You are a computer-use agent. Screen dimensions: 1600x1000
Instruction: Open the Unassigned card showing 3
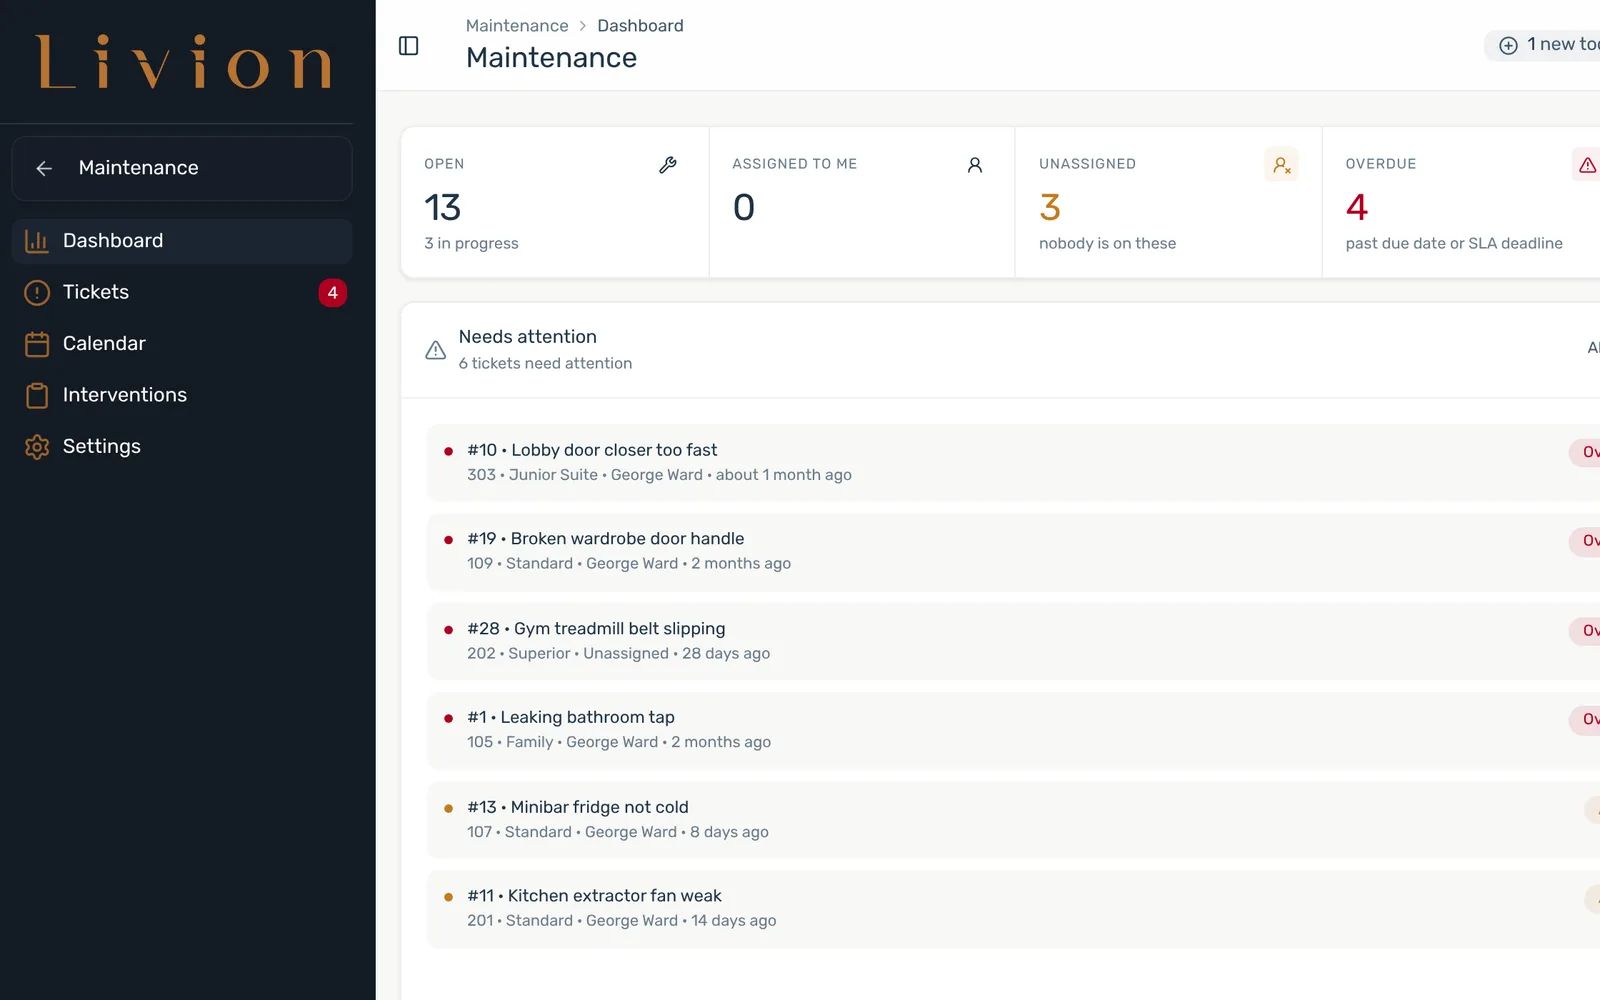click(x=1168, y=202)
